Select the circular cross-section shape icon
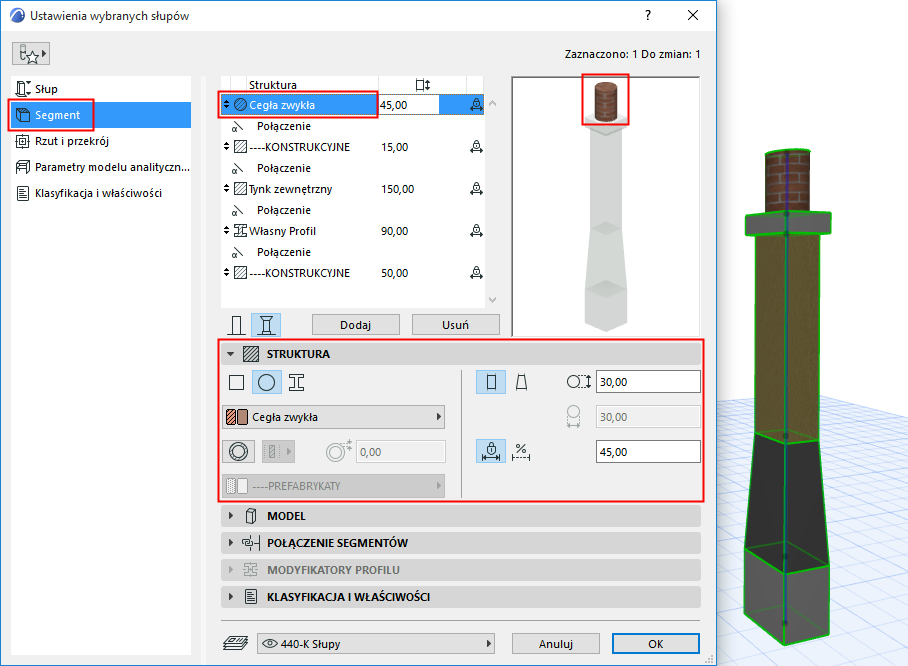Screen dimensions: 908x666 tap(266, 381)
